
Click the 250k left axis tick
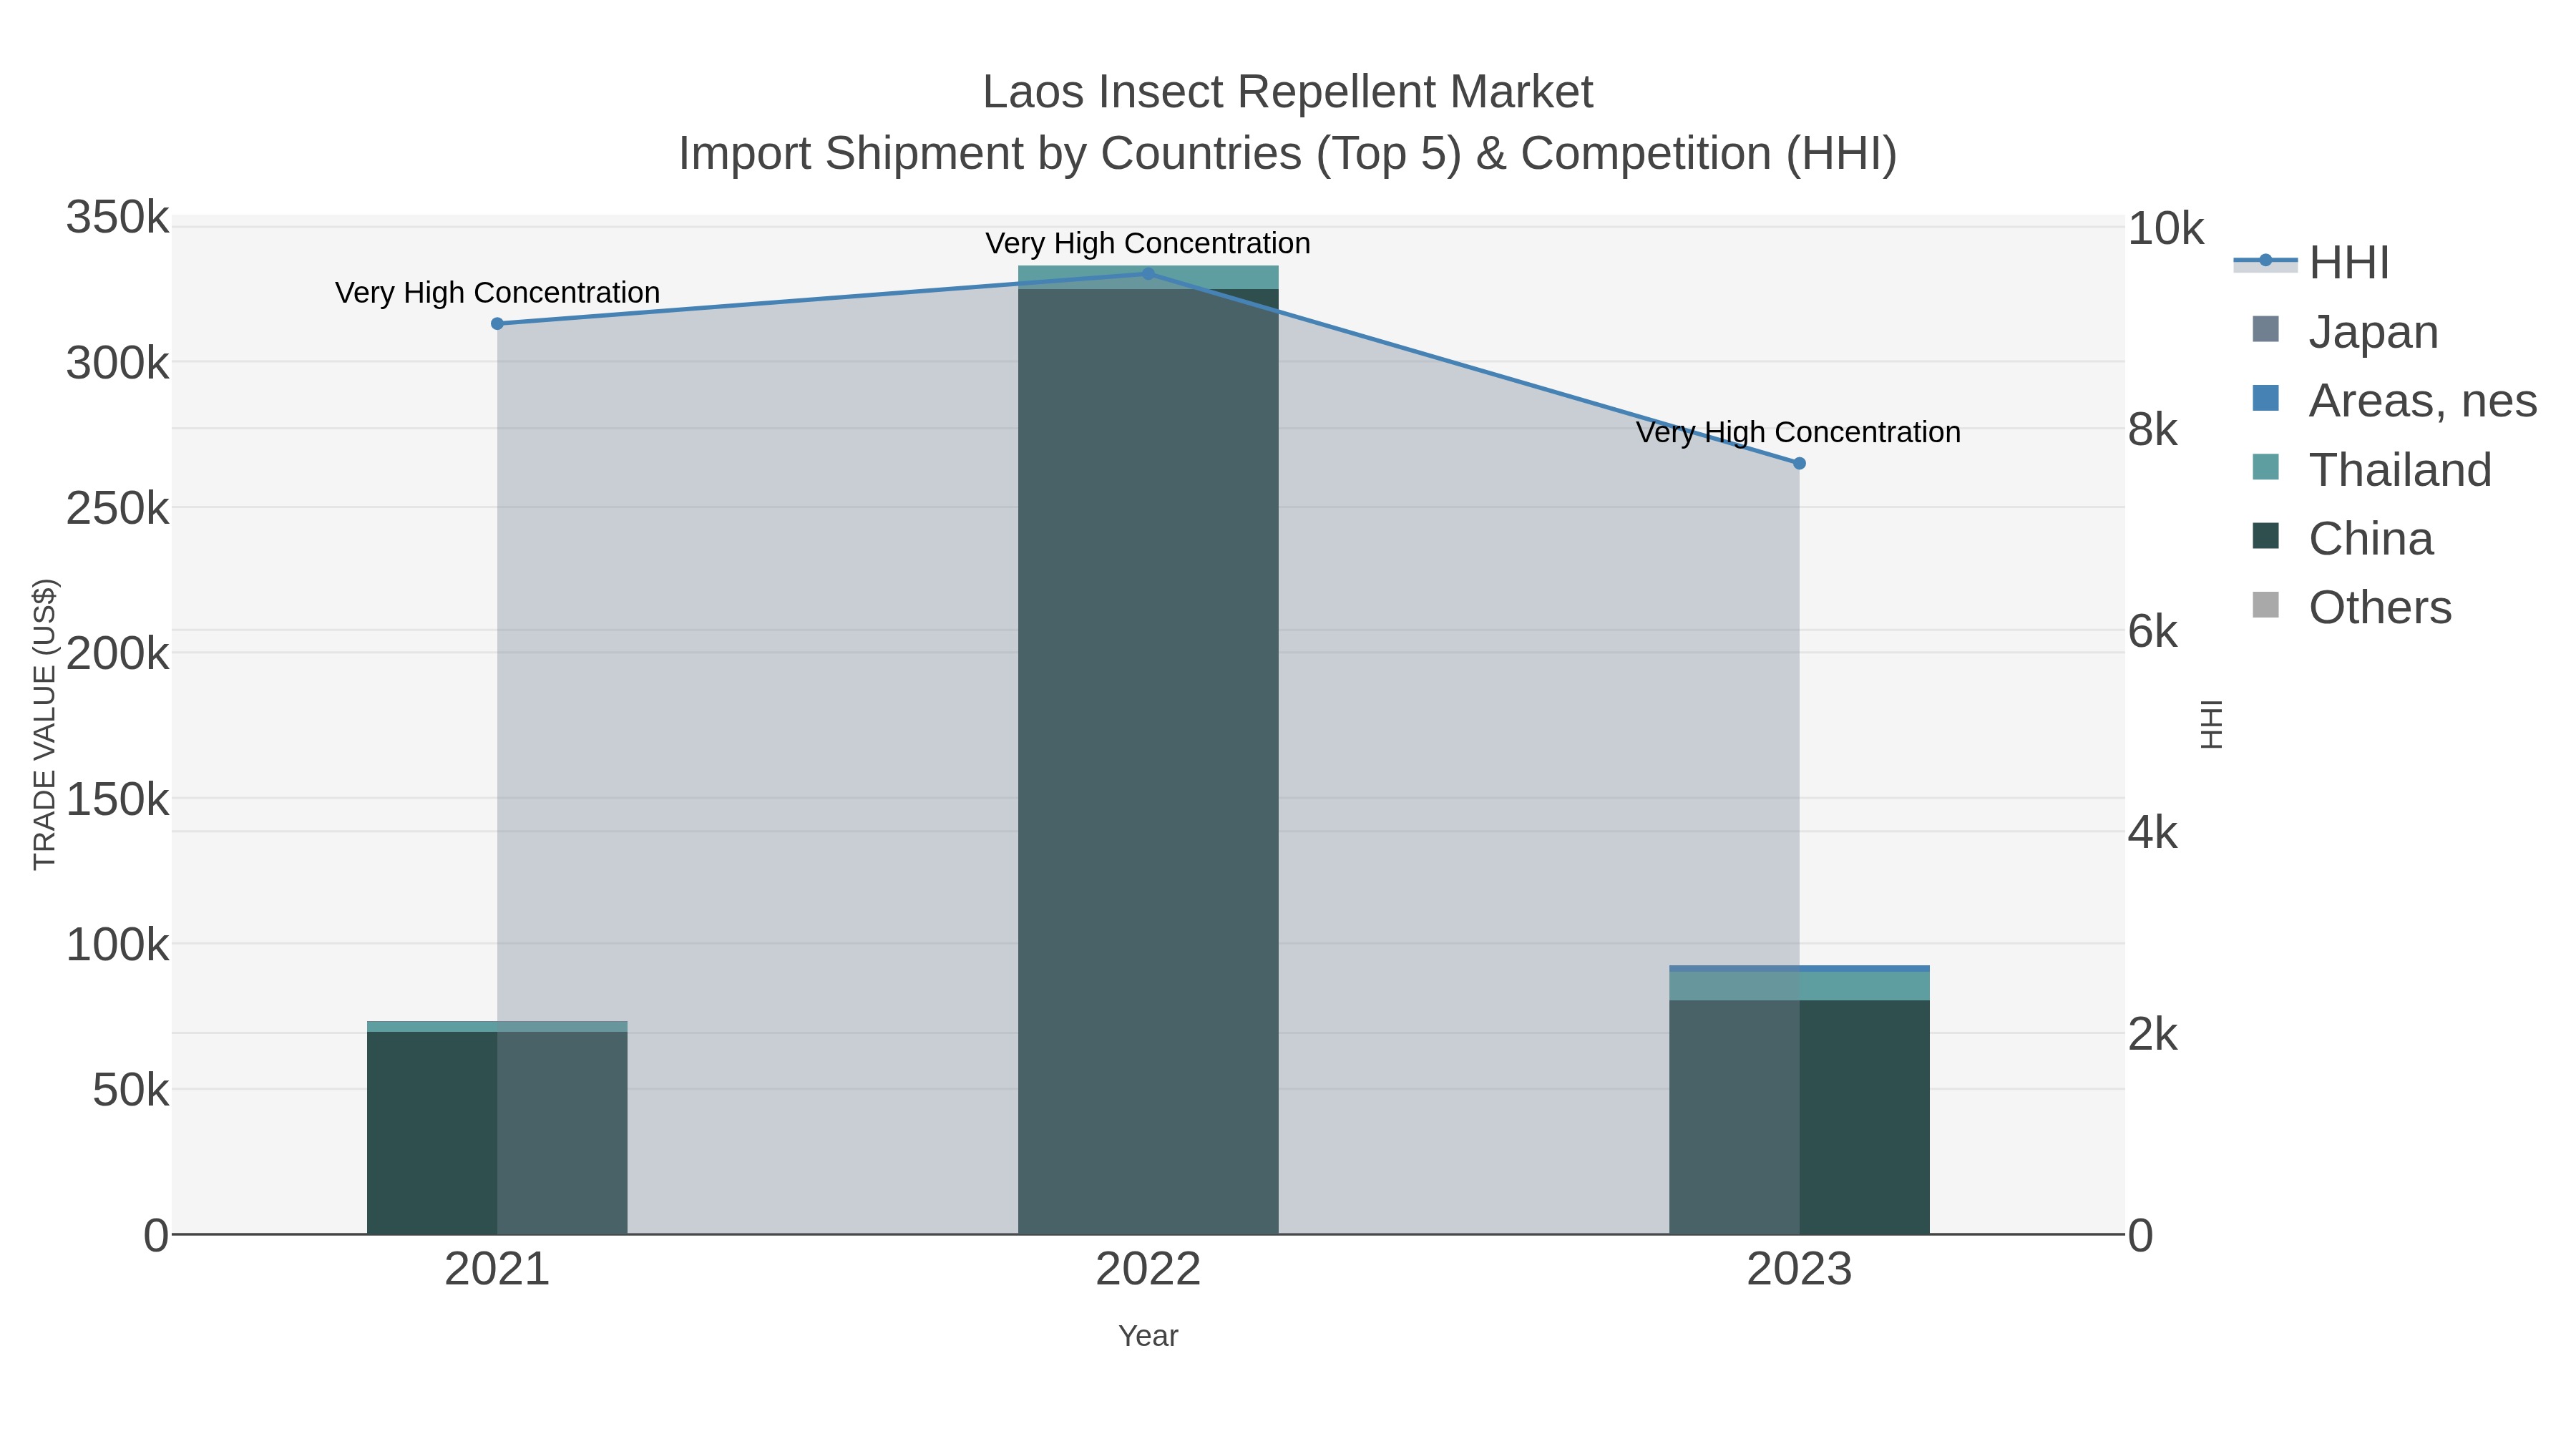(x=118, y=509)
